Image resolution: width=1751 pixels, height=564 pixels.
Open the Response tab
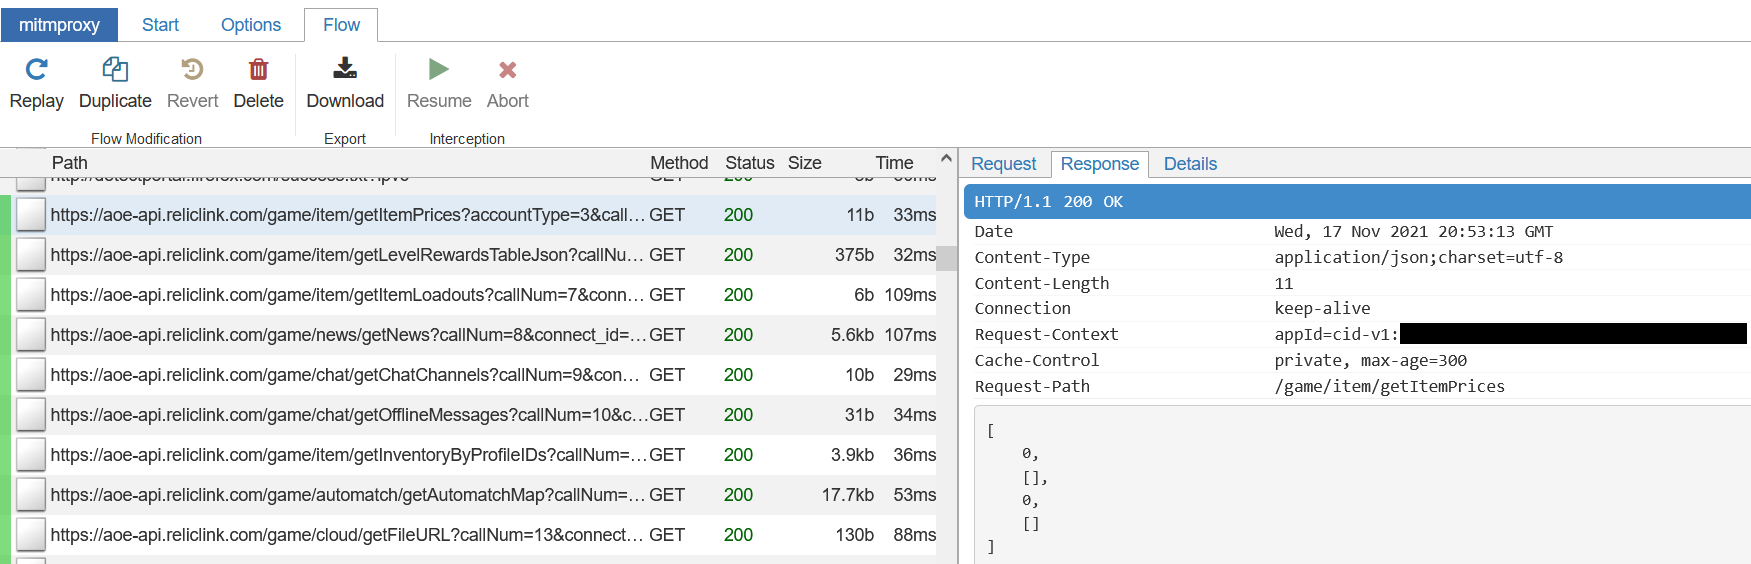(1099, 164)
